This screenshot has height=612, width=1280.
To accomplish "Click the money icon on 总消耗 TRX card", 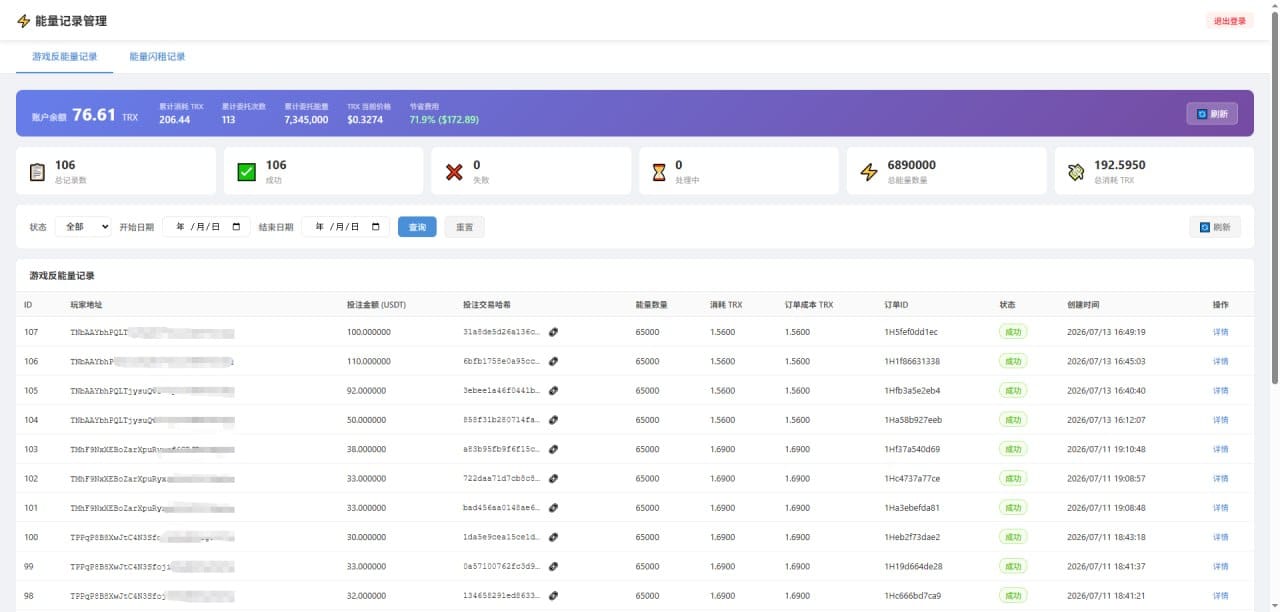I will pos(1076,172).
